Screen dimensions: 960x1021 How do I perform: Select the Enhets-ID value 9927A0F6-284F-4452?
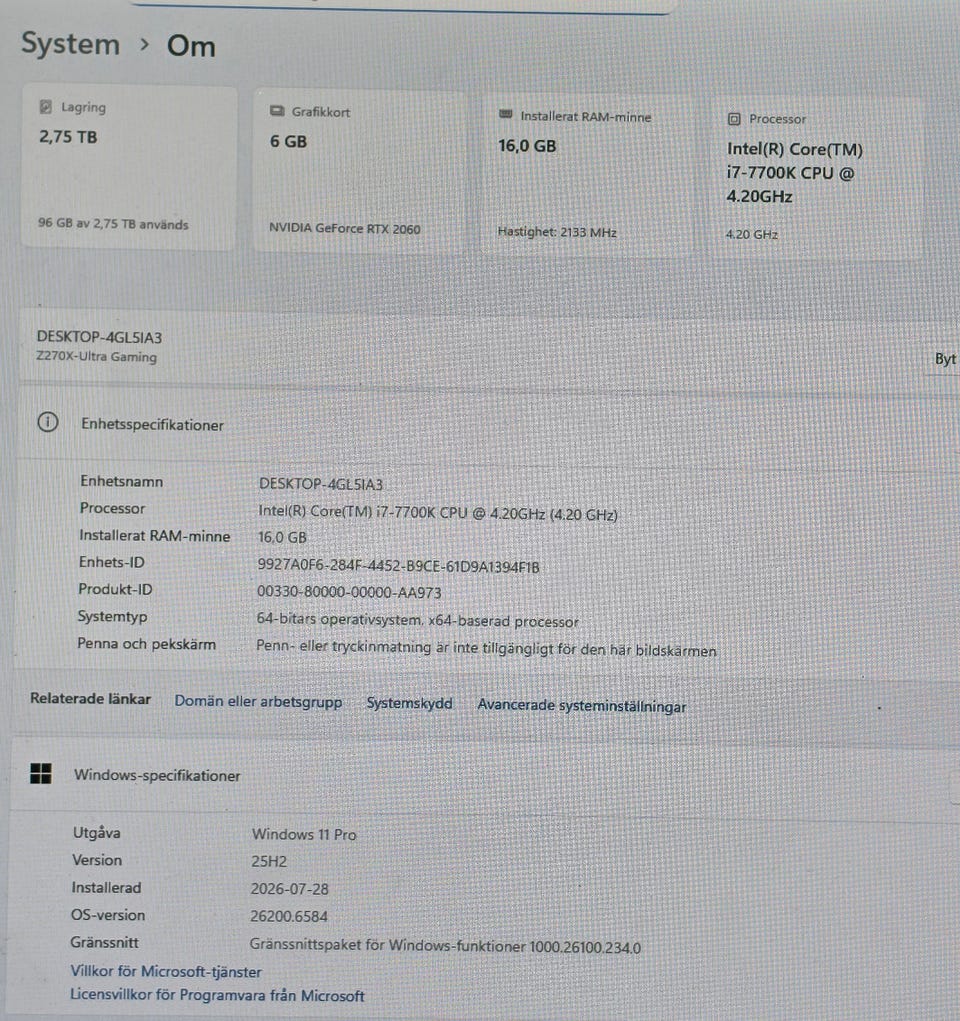pos(398,566)
